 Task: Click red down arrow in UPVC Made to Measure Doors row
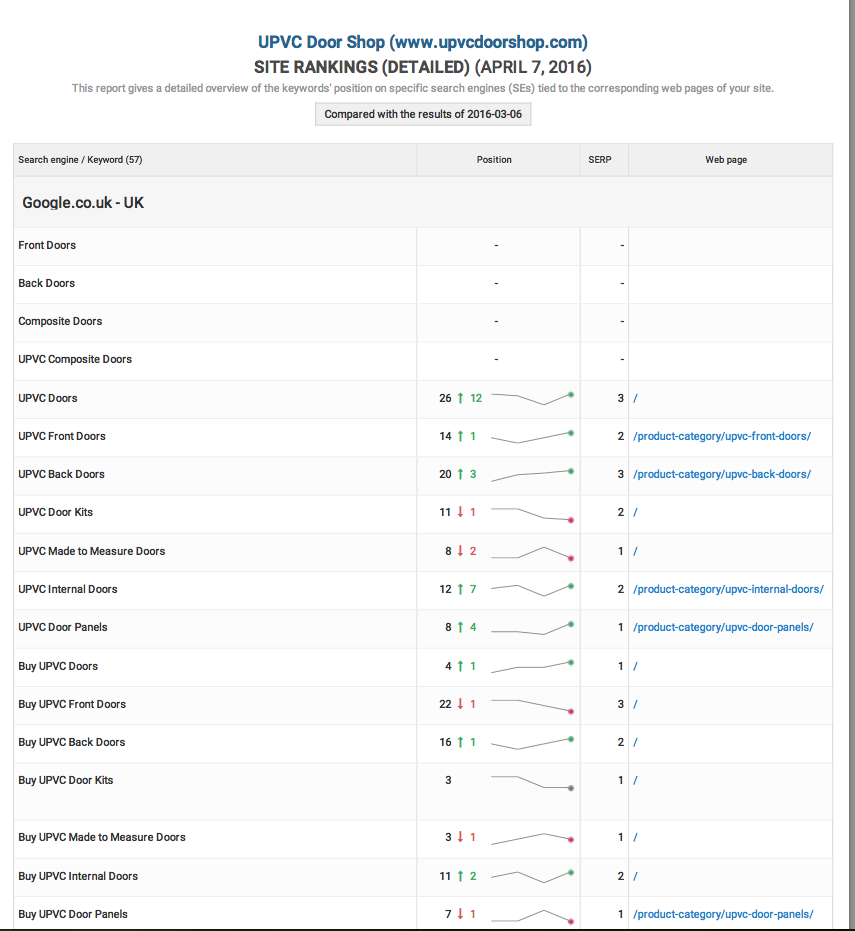(460, 551)
